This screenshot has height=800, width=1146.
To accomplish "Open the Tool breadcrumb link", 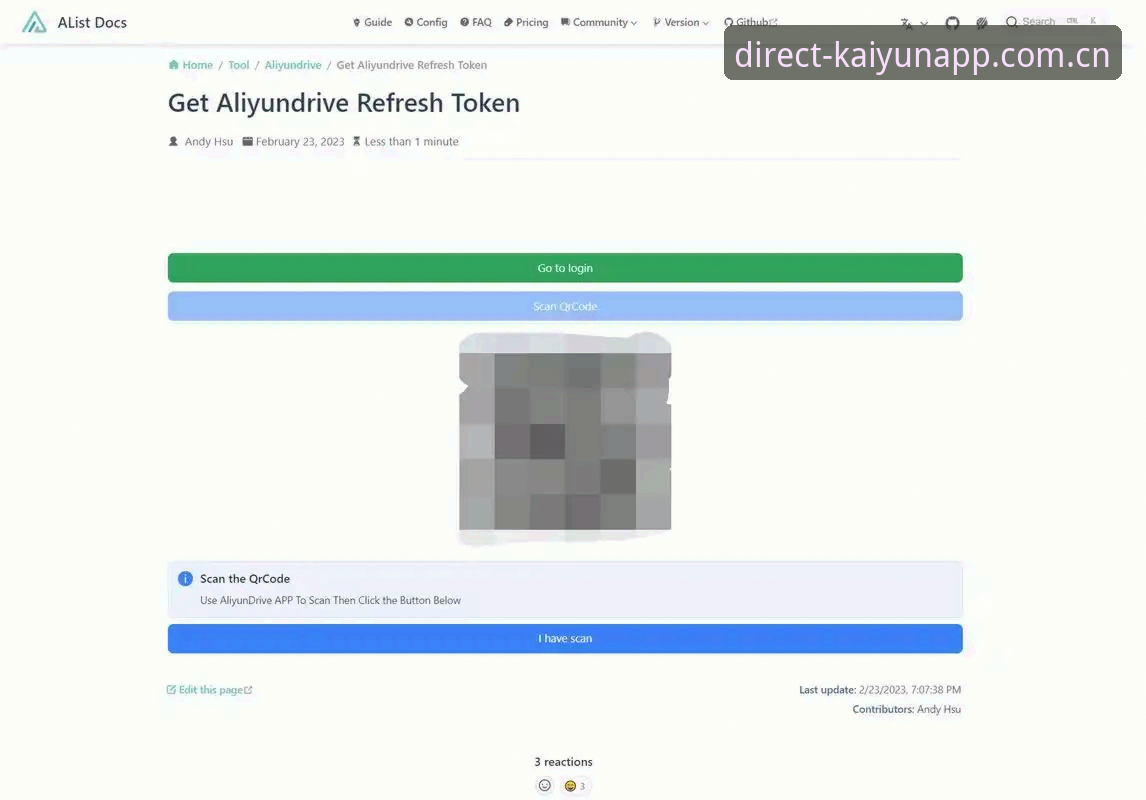I will 238,65.
